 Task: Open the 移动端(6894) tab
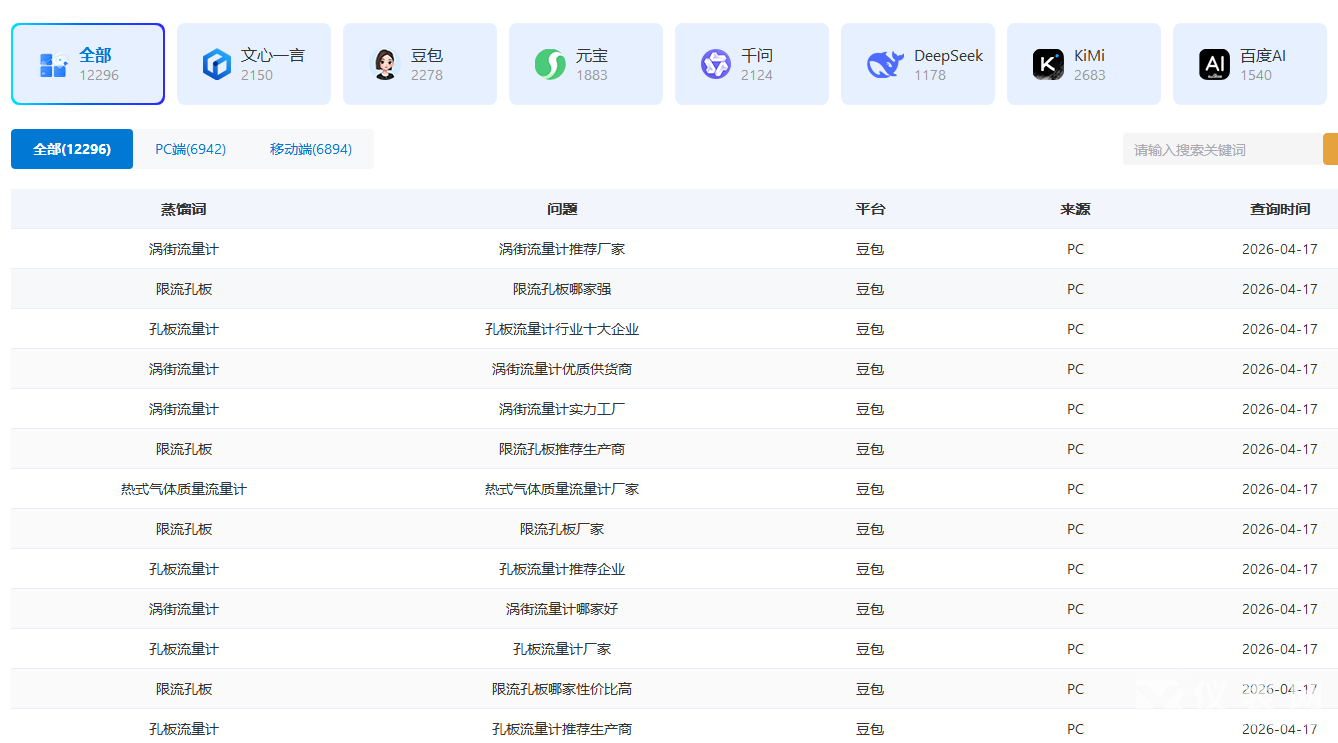tap(311, 149)
